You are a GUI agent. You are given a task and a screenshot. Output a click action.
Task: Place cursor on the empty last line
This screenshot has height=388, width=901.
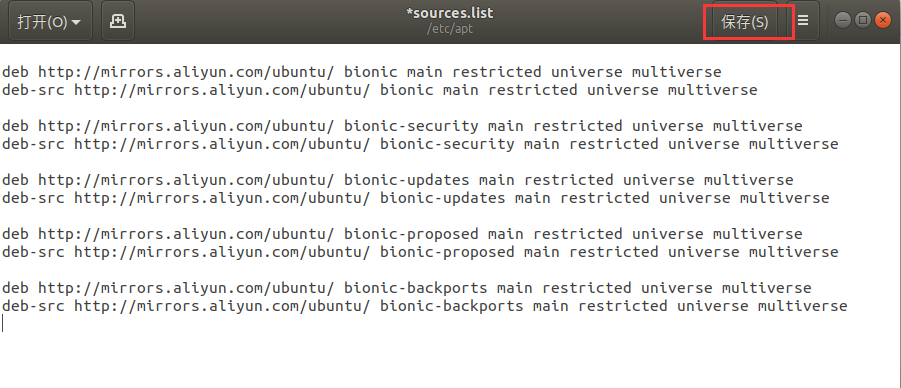[450, 324]
